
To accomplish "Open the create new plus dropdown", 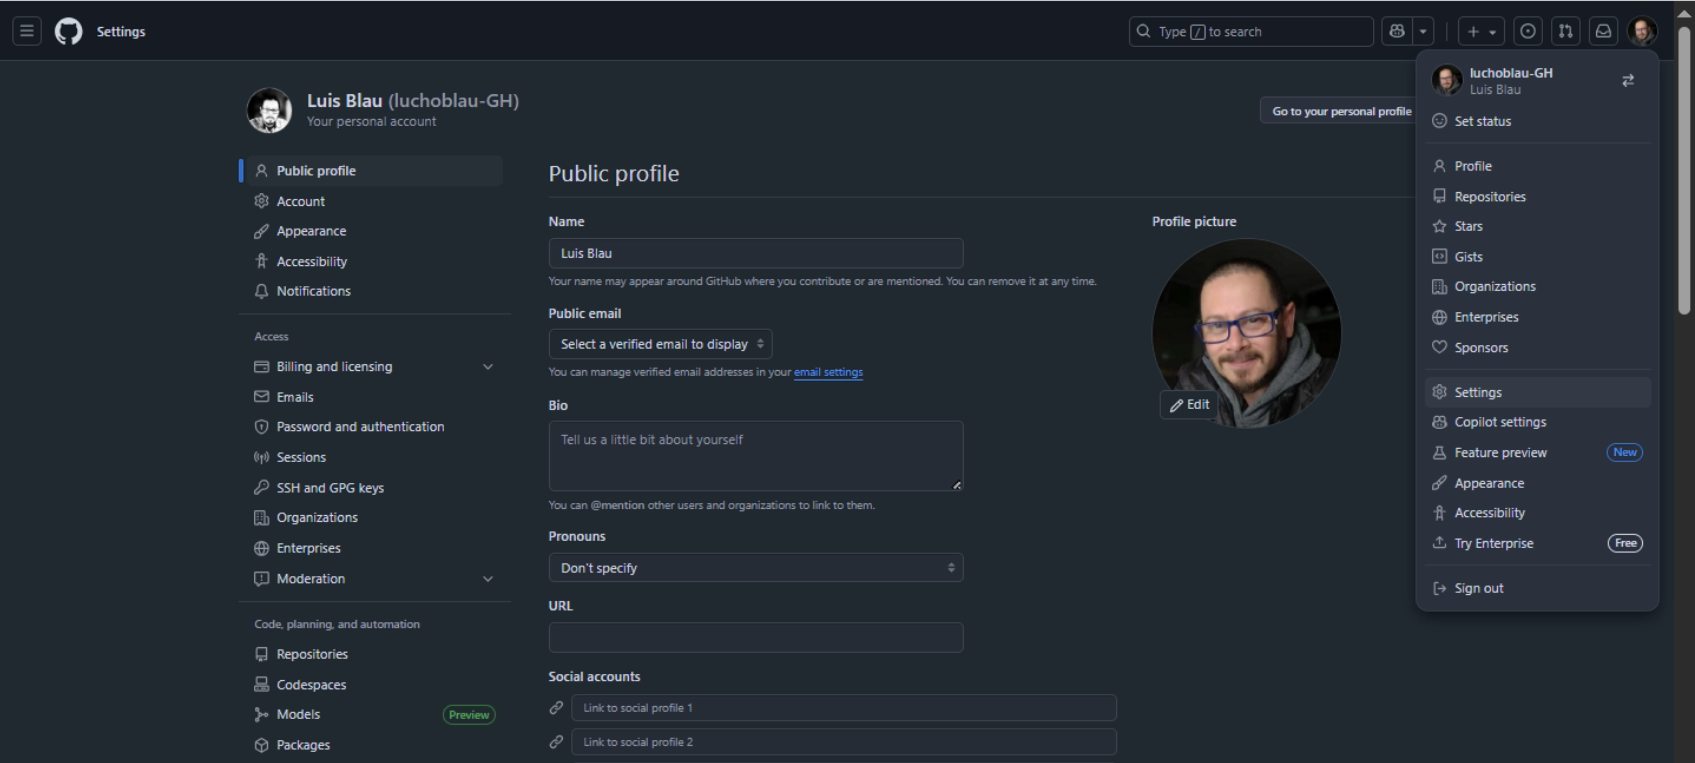I will pos(1481,32).
